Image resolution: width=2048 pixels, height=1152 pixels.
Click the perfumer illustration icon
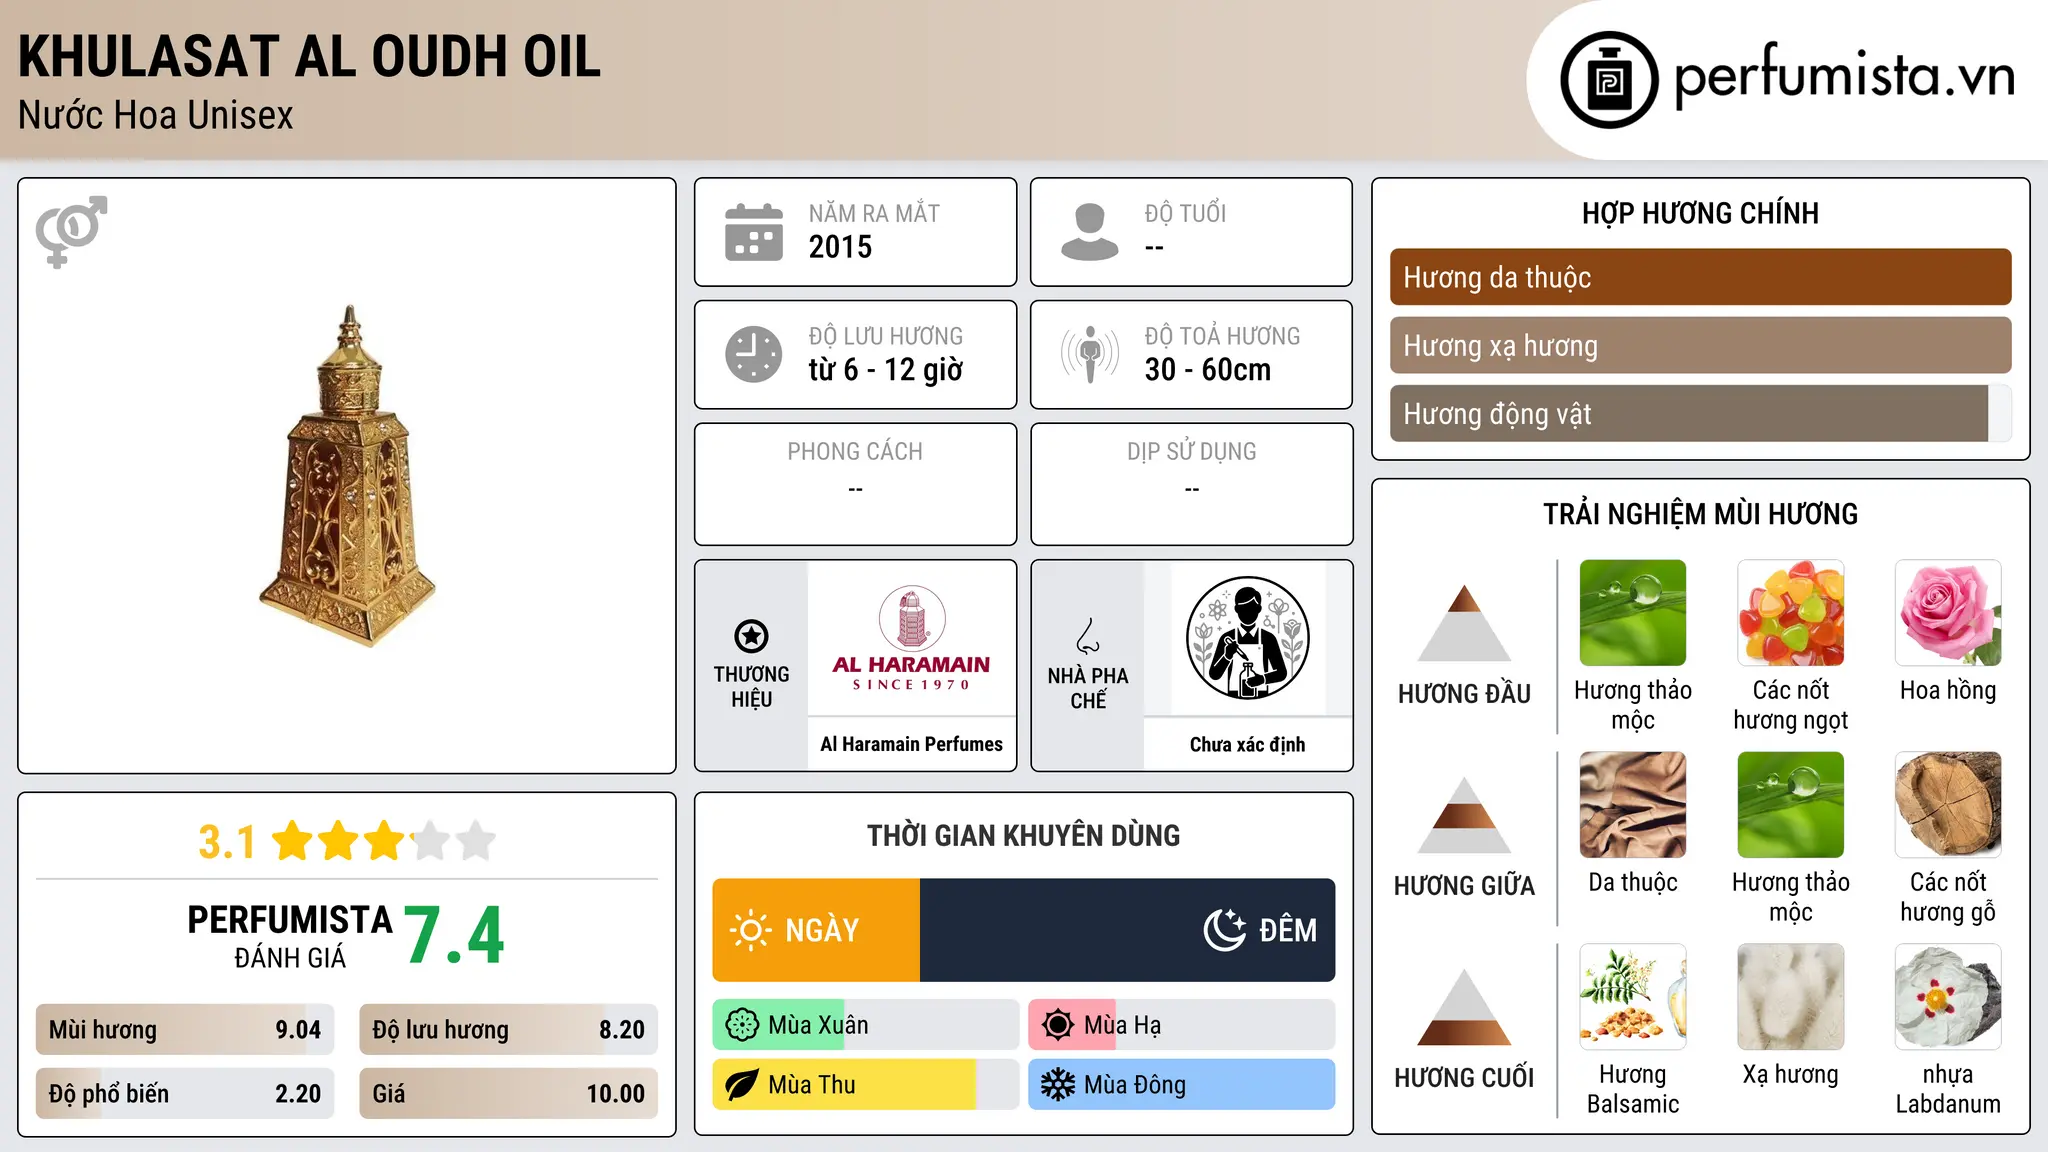point(1247,638)
